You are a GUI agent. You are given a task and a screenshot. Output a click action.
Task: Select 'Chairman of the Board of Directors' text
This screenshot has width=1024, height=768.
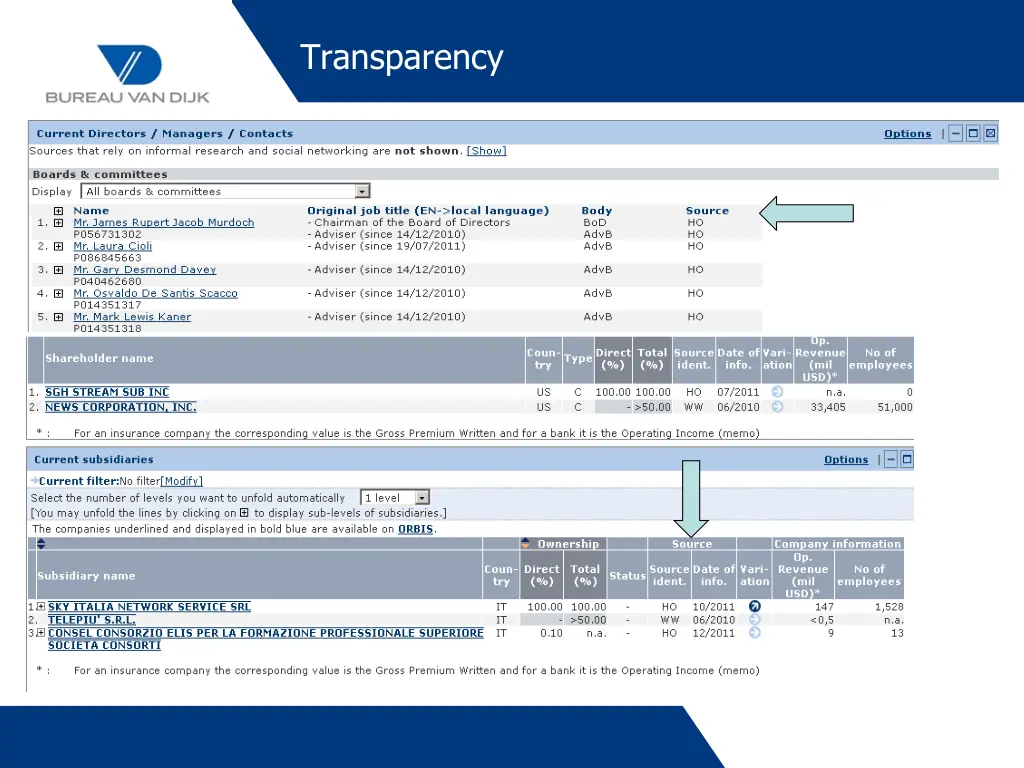[412, 223]
